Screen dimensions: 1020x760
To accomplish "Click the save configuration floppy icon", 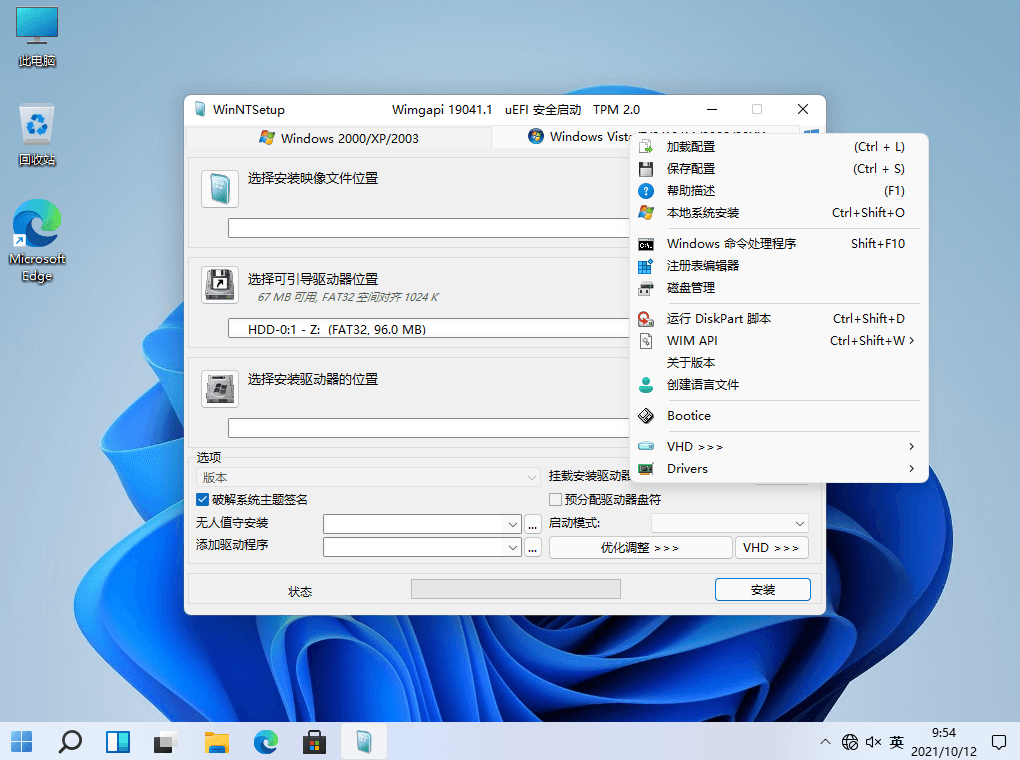I will tap(646, 169).
